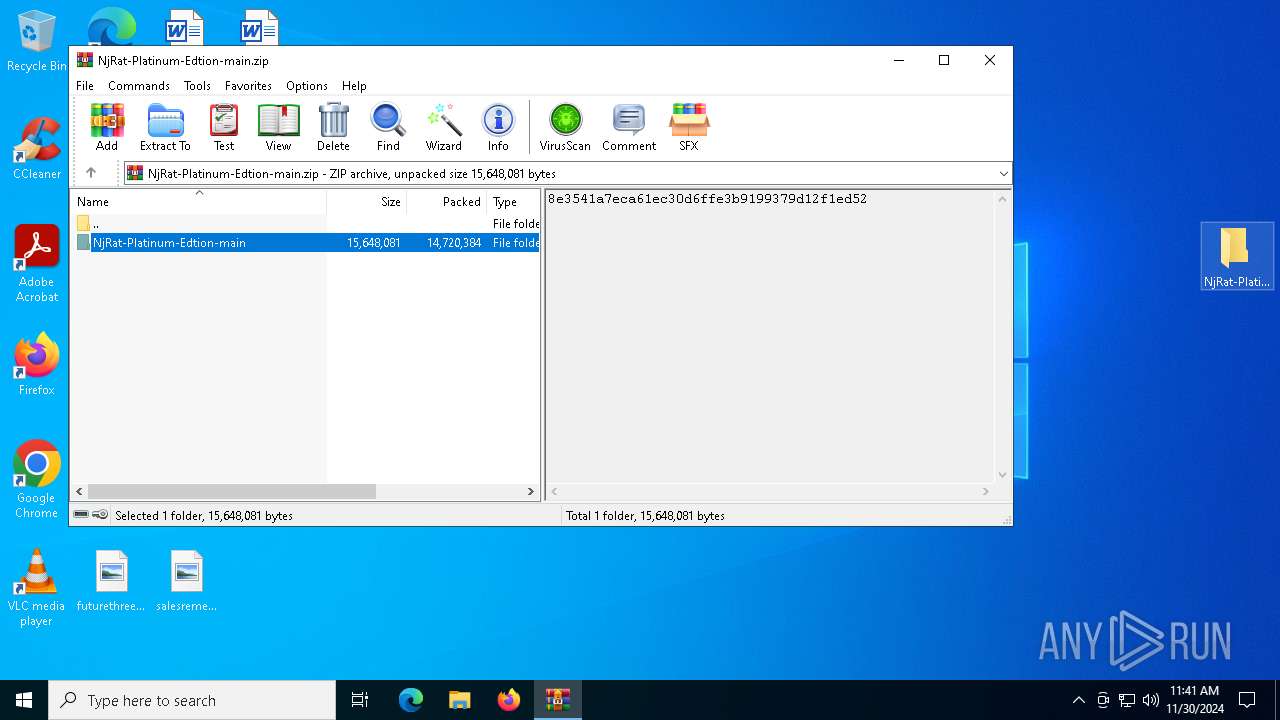
Task: Open the Recycle Bin desktop icon
Action: point(37,41)
